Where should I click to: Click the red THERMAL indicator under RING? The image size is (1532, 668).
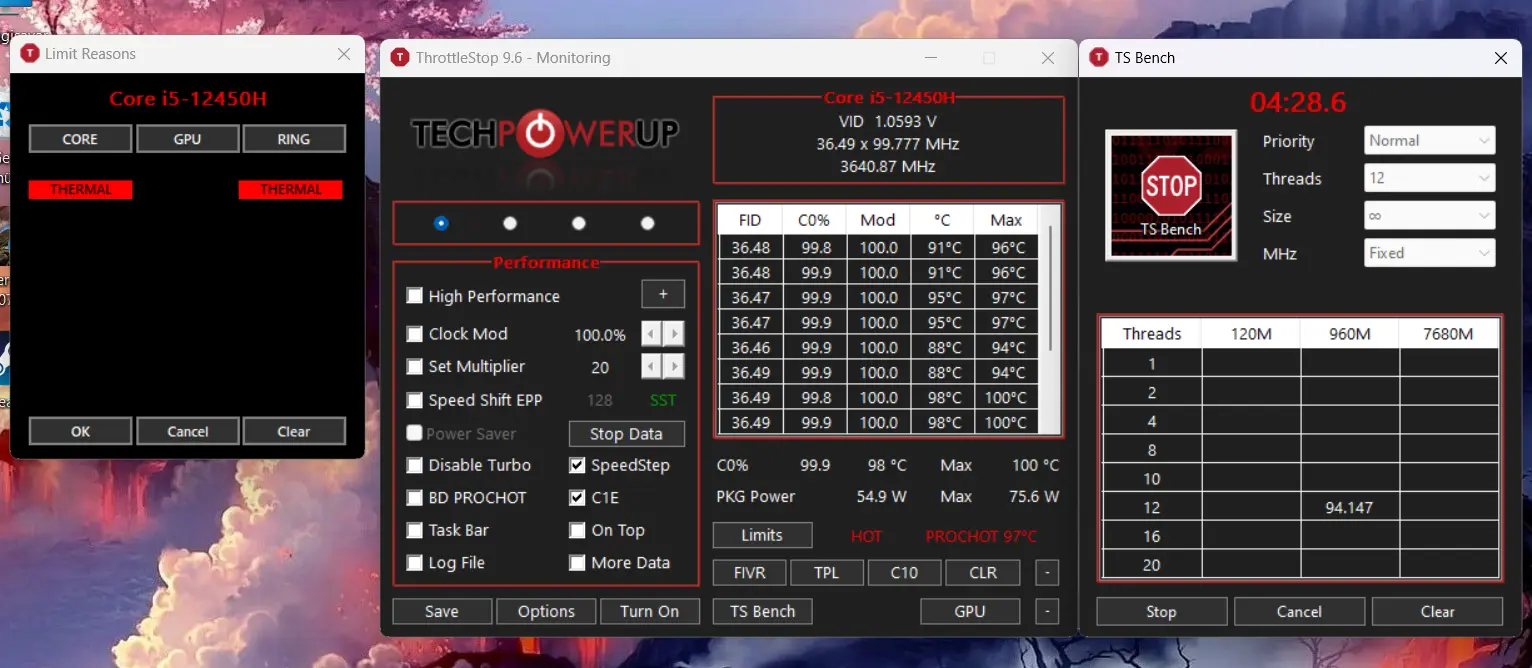point(291,189)
